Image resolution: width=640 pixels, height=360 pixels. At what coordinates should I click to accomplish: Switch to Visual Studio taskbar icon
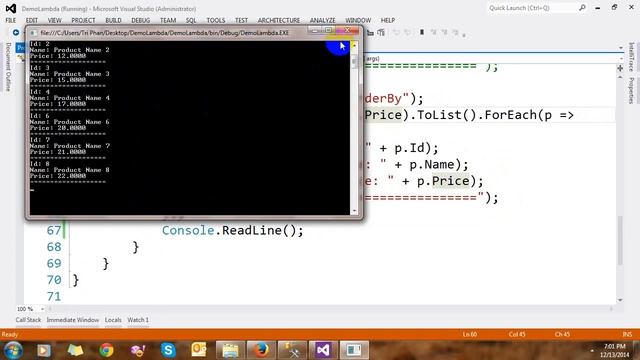[x=323, y=350]
